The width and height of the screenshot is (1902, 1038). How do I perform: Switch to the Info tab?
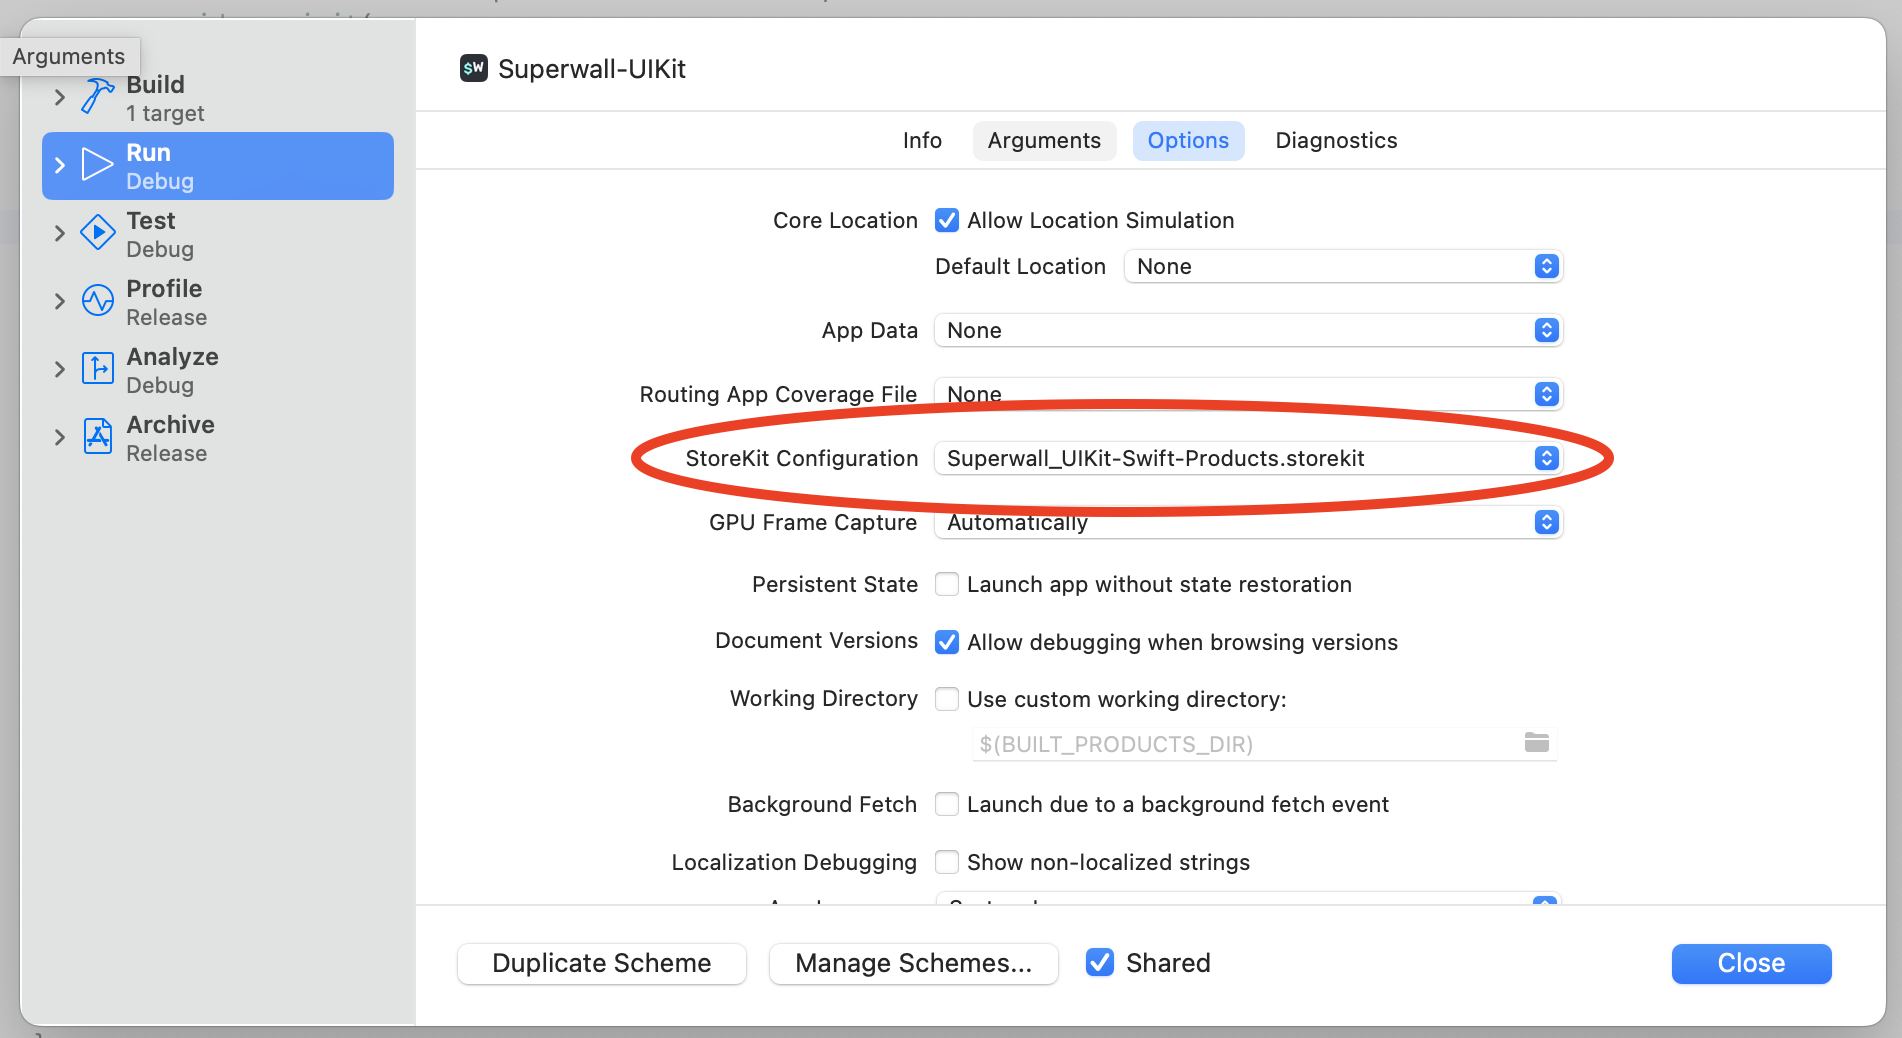(x=921, y=141)
